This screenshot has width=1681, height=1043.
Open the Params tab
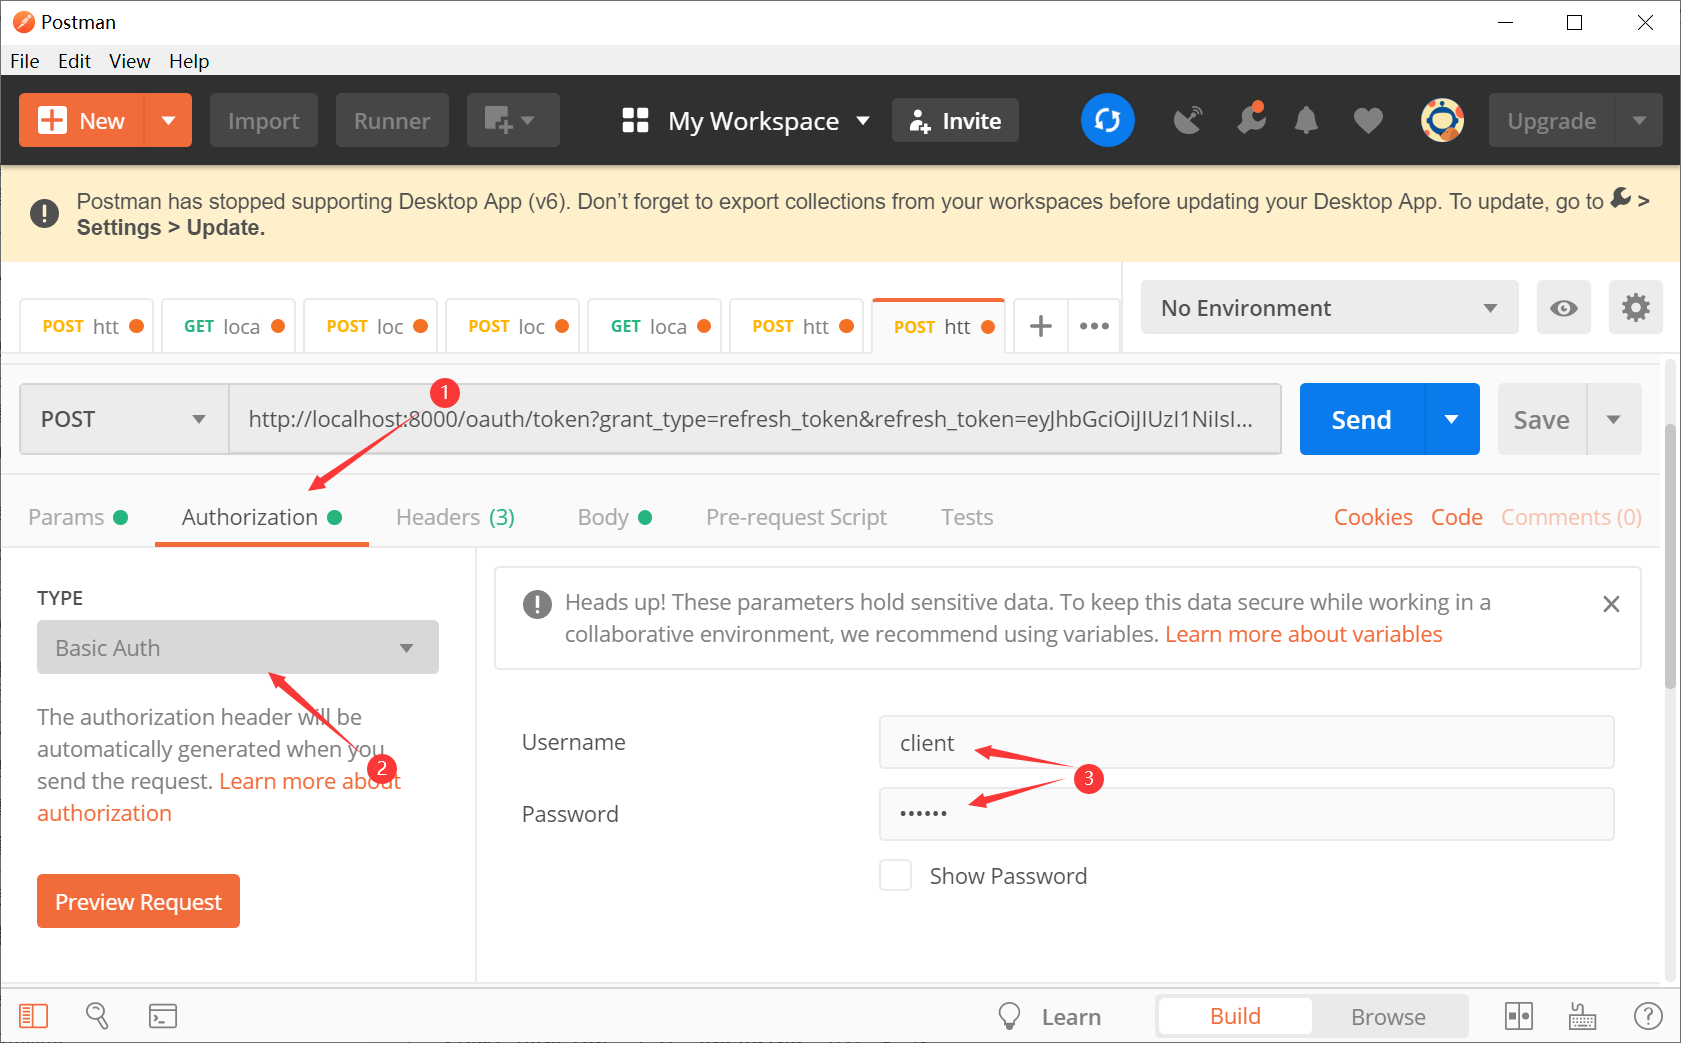click(x=78, y=517)
